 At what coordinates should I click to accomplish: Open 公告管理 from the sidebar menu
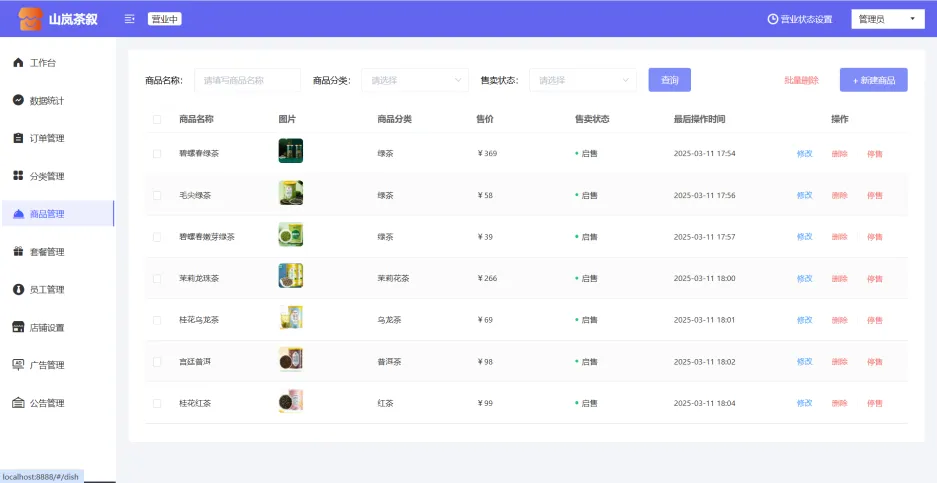tap(46, 403)
